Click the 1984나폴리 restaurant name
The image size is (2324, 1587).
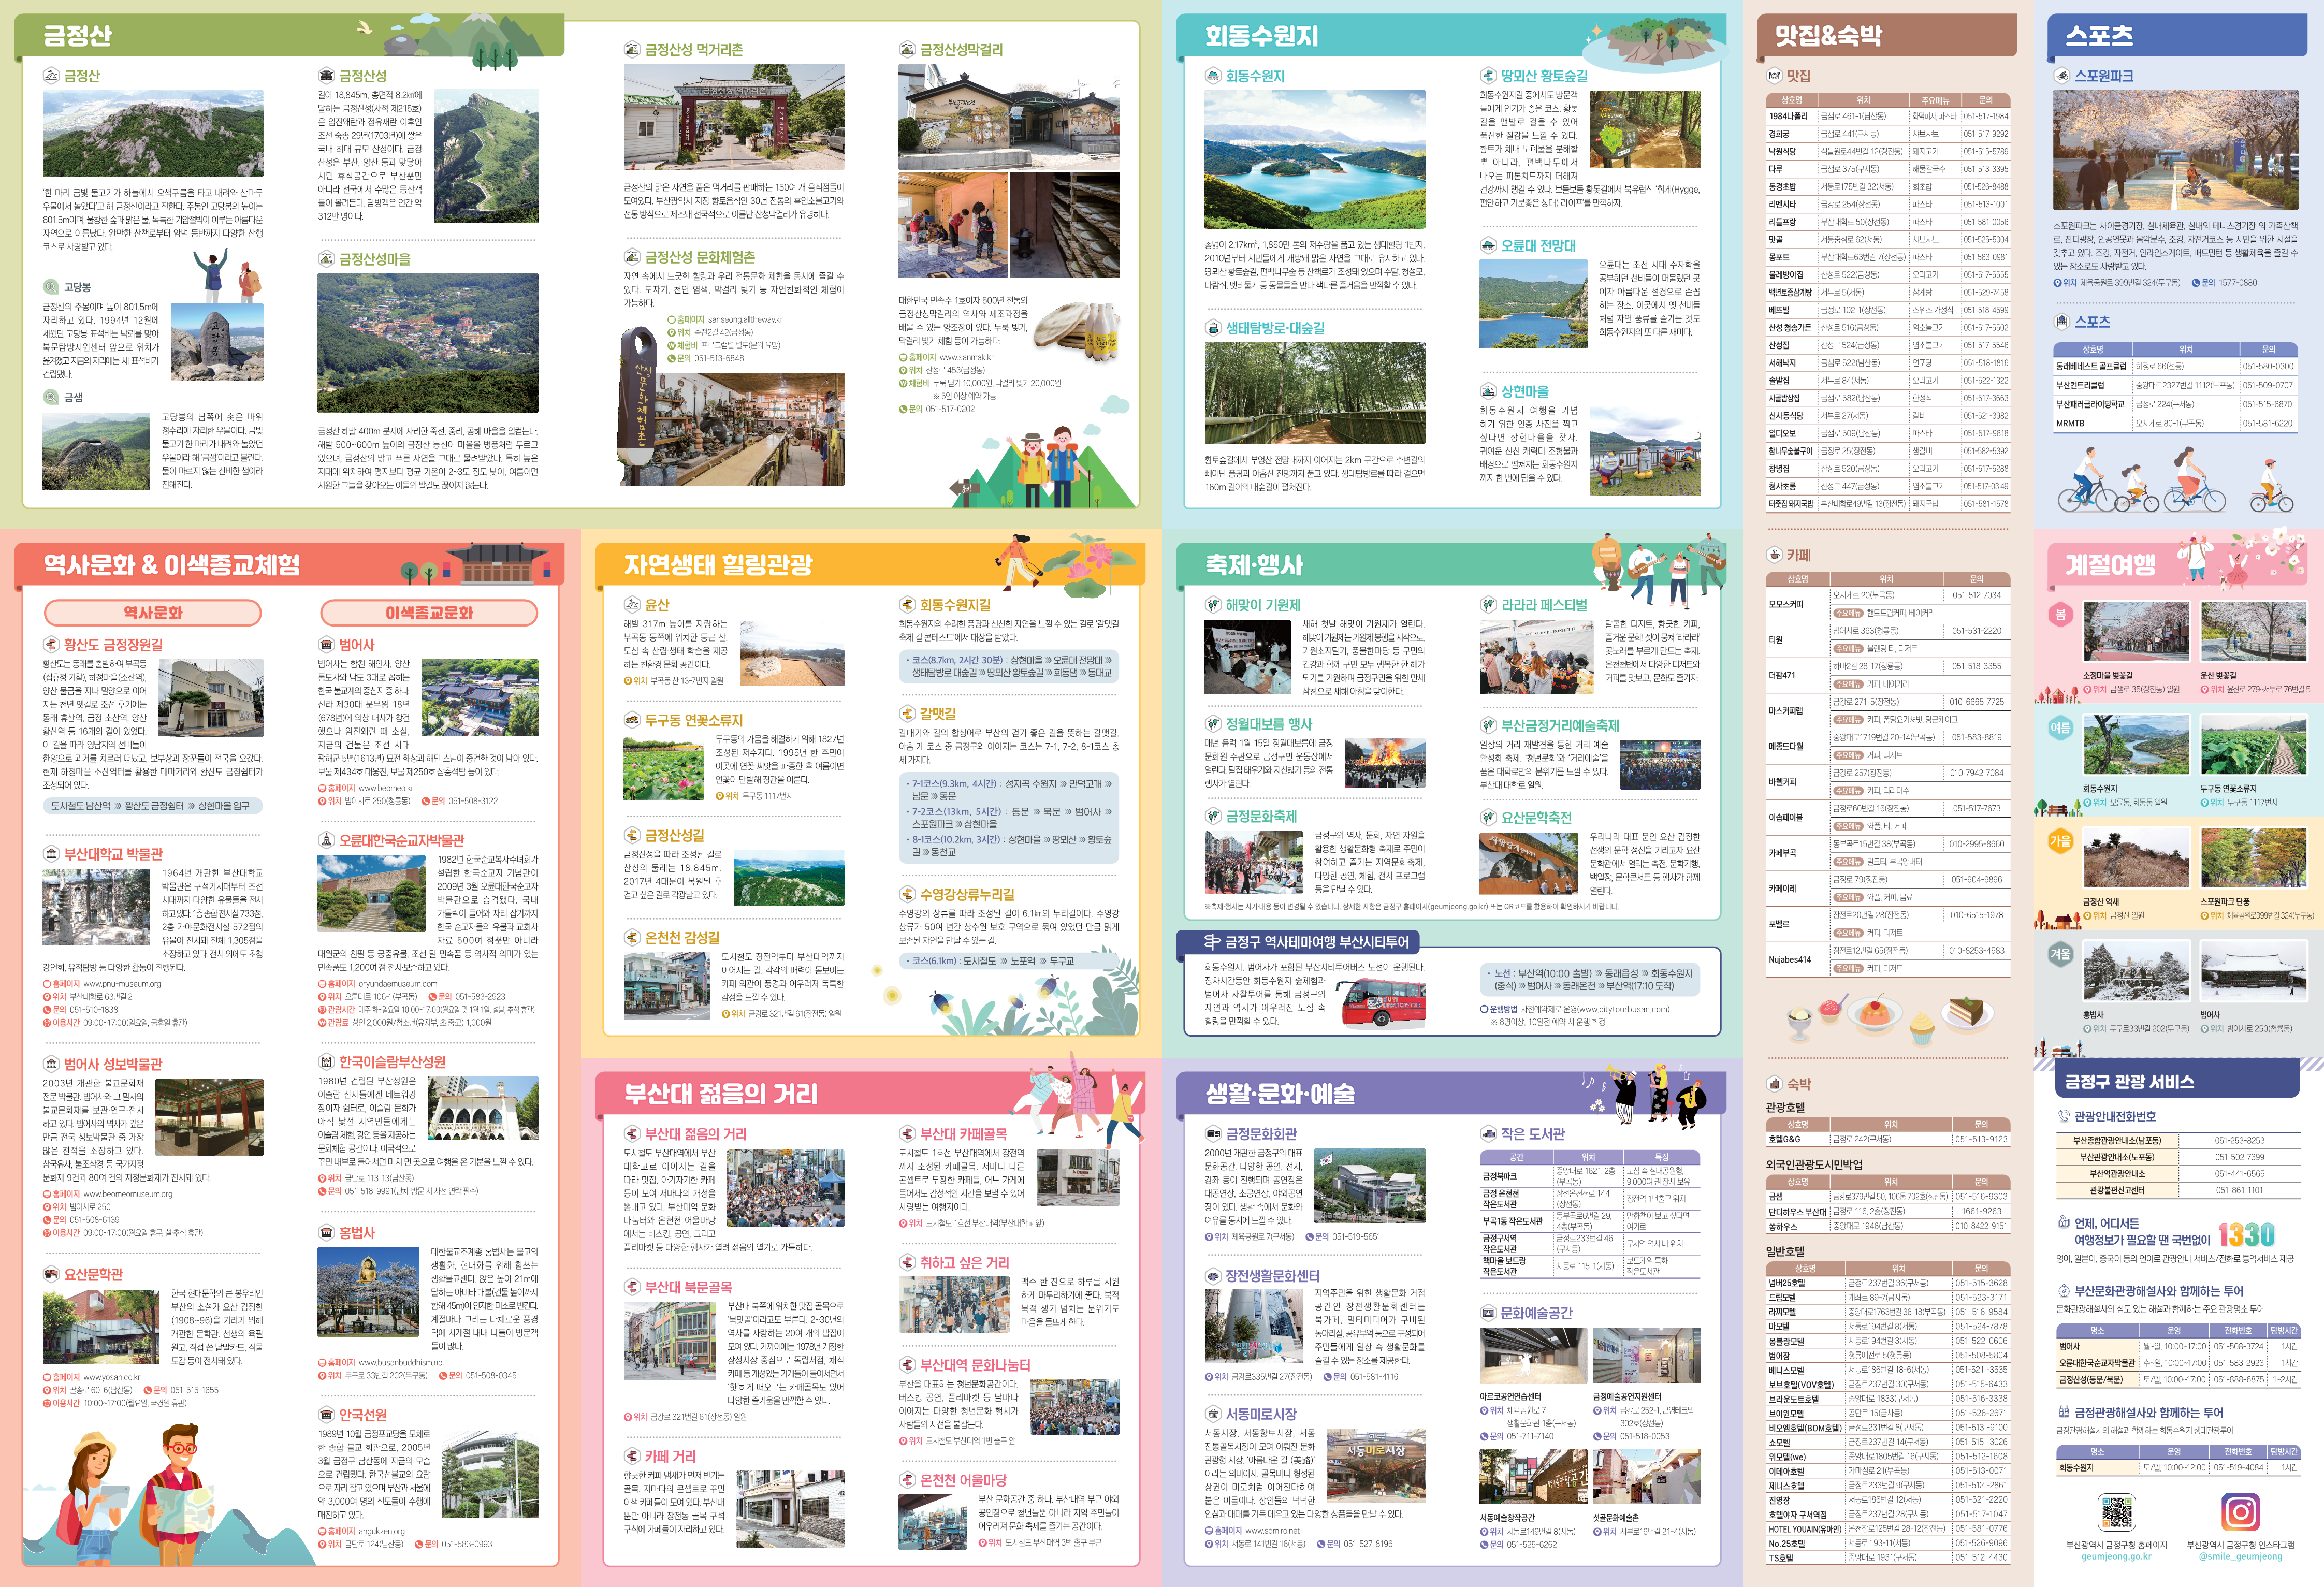1788,116
